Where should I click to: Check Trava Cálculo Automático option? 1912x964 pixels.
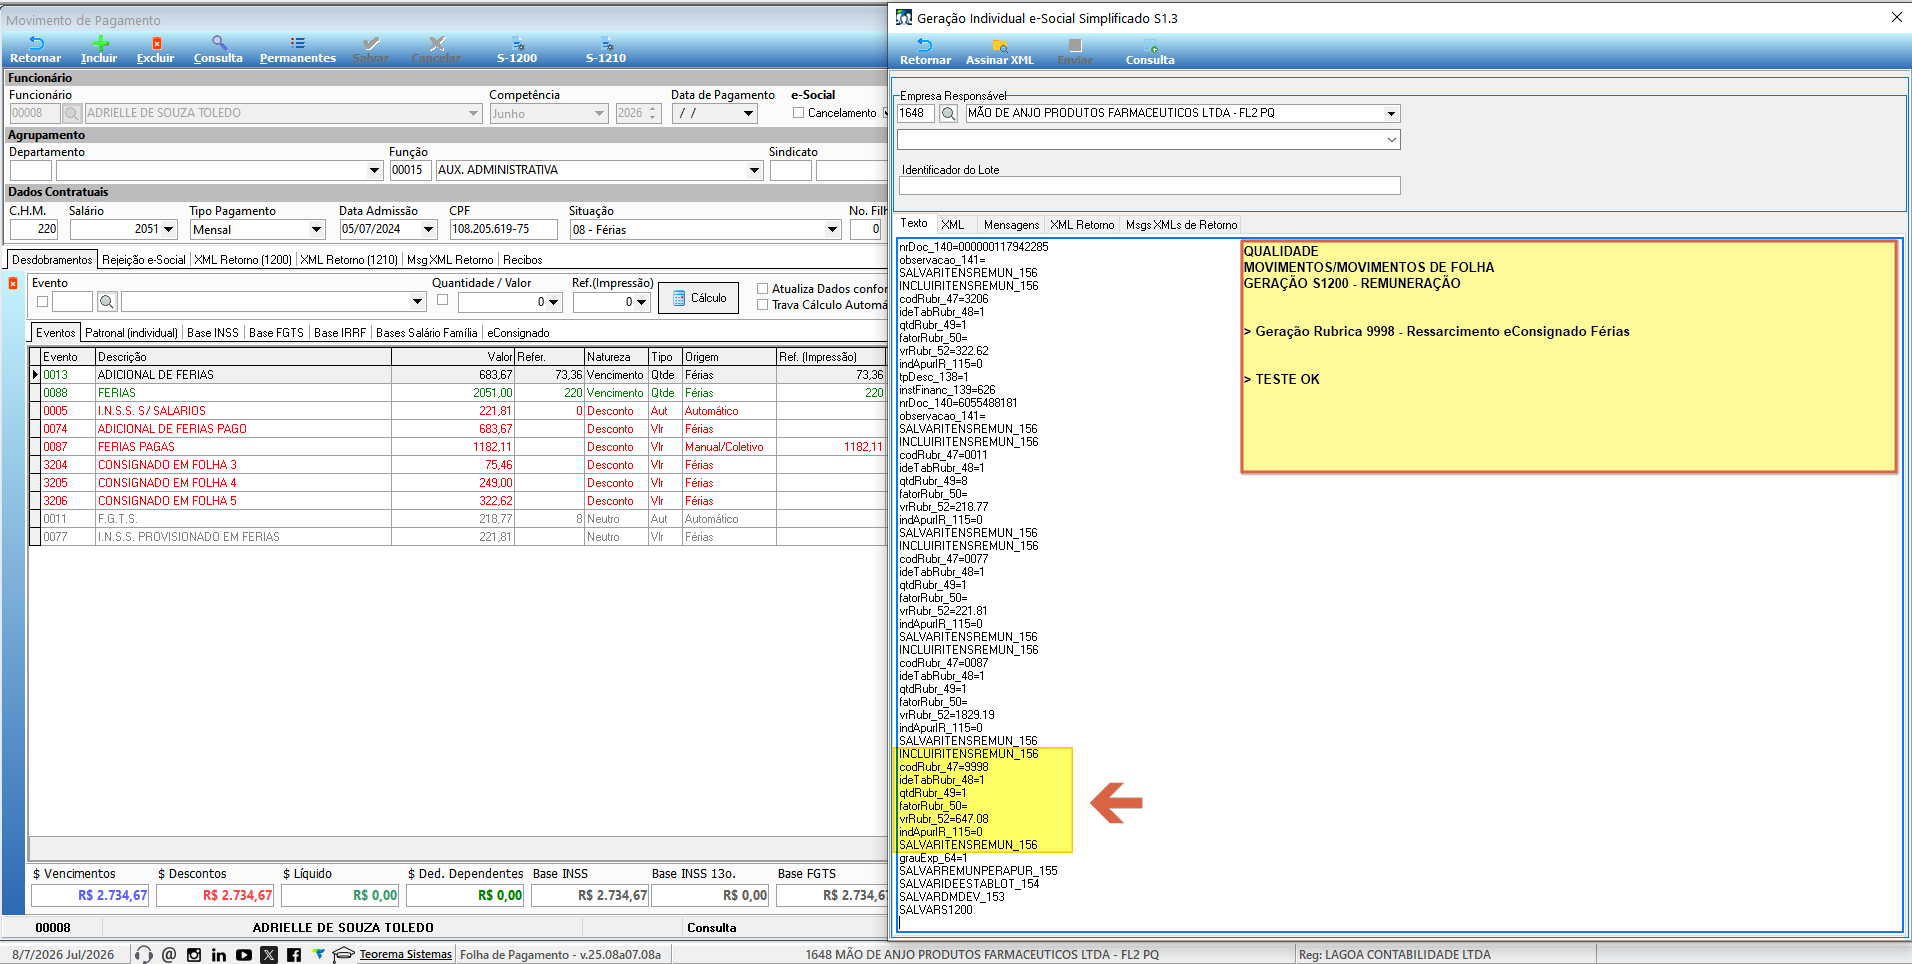coord(762,305)
